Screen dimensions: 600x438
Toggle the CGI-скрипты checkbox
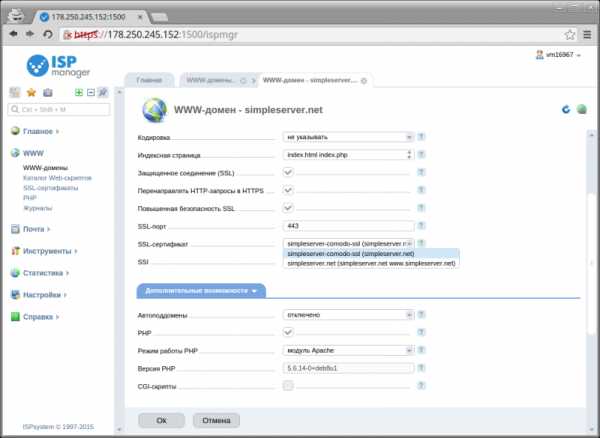tap(288, 386)
